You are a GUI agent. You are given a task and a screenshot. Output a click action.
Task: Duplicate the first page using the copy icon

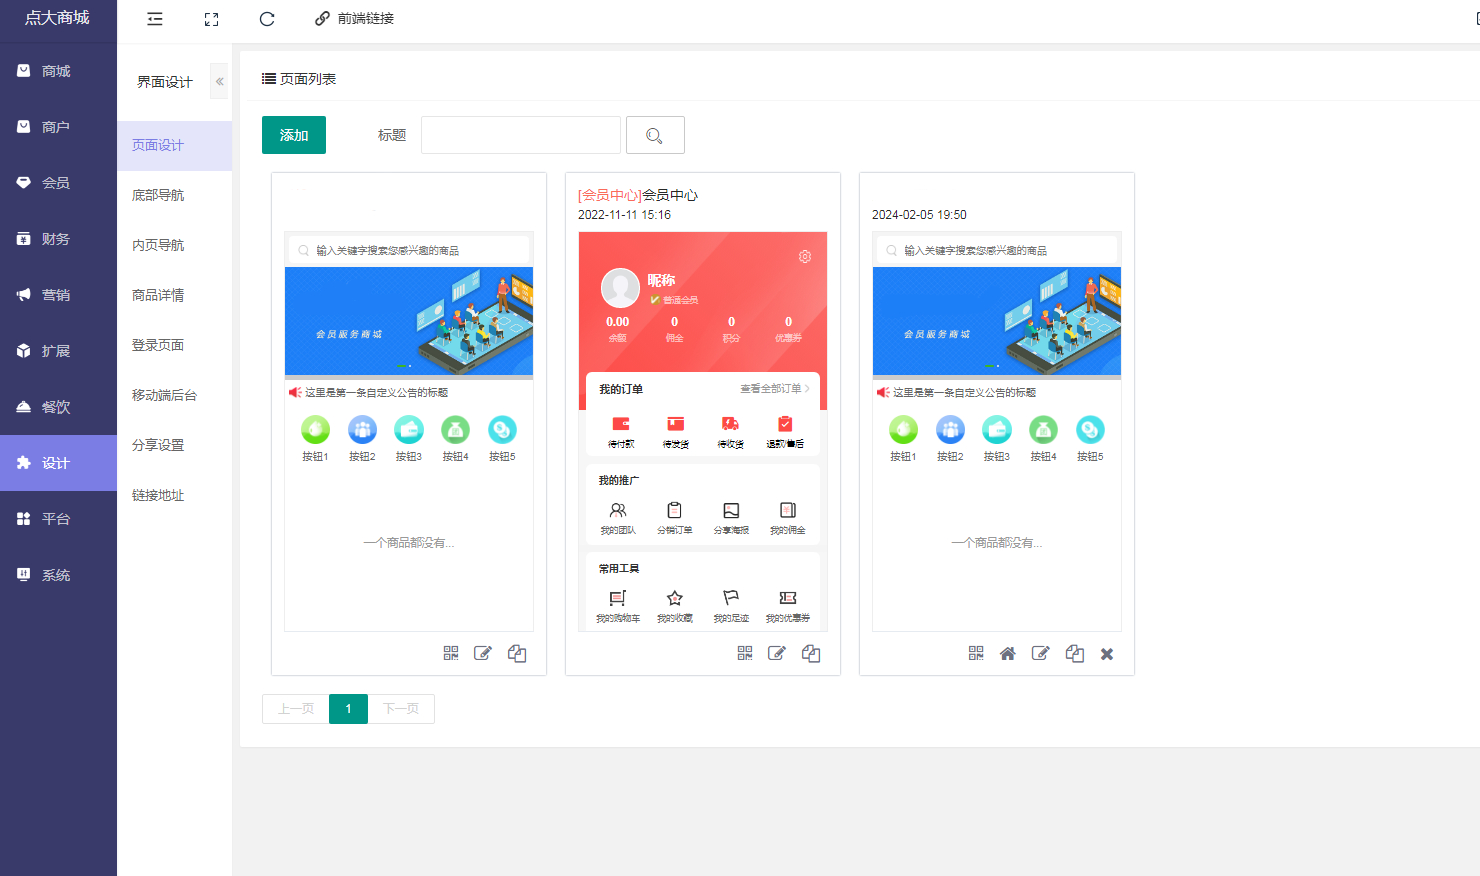coord(517,653)
